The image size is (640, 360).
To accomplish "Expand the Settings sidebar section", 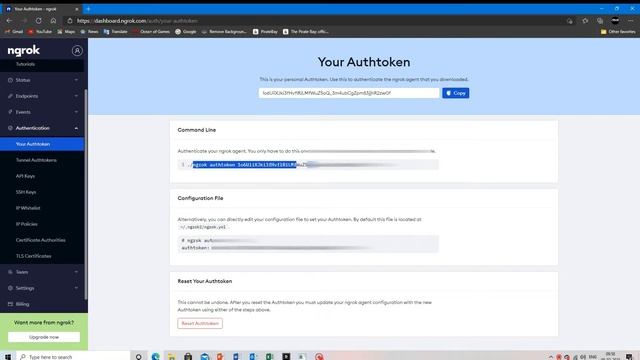I will [x=42, y=288].
